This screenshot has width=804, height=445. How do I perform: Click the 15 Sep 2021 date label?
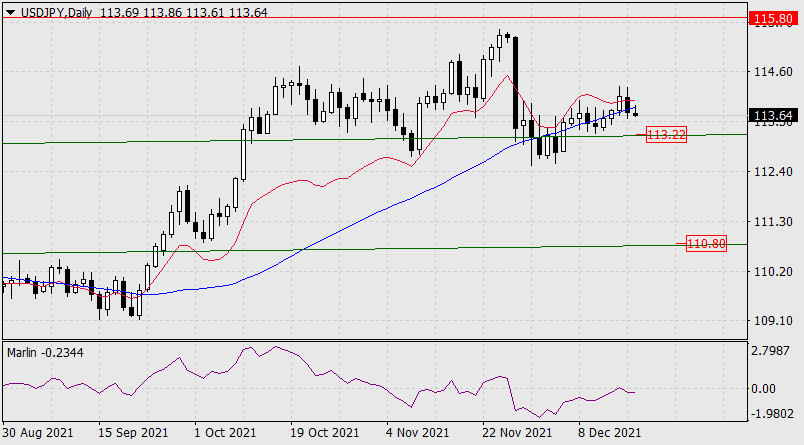[133, 433]
